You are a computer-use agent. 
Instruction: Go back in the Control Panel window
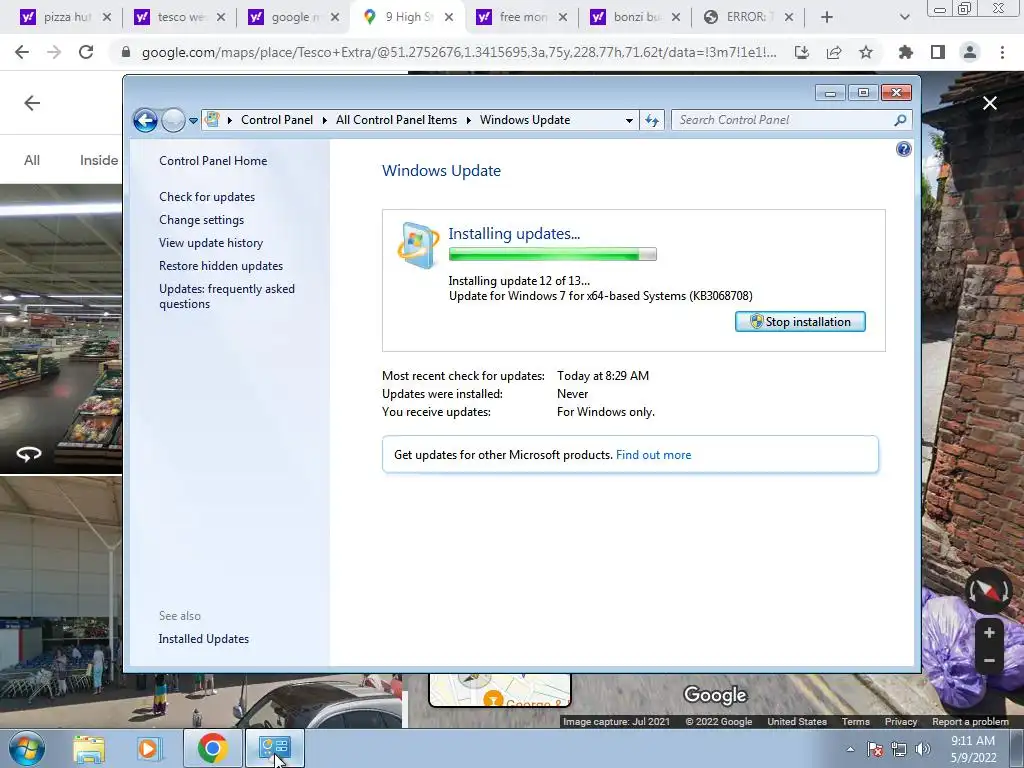[x=145, y=120]
